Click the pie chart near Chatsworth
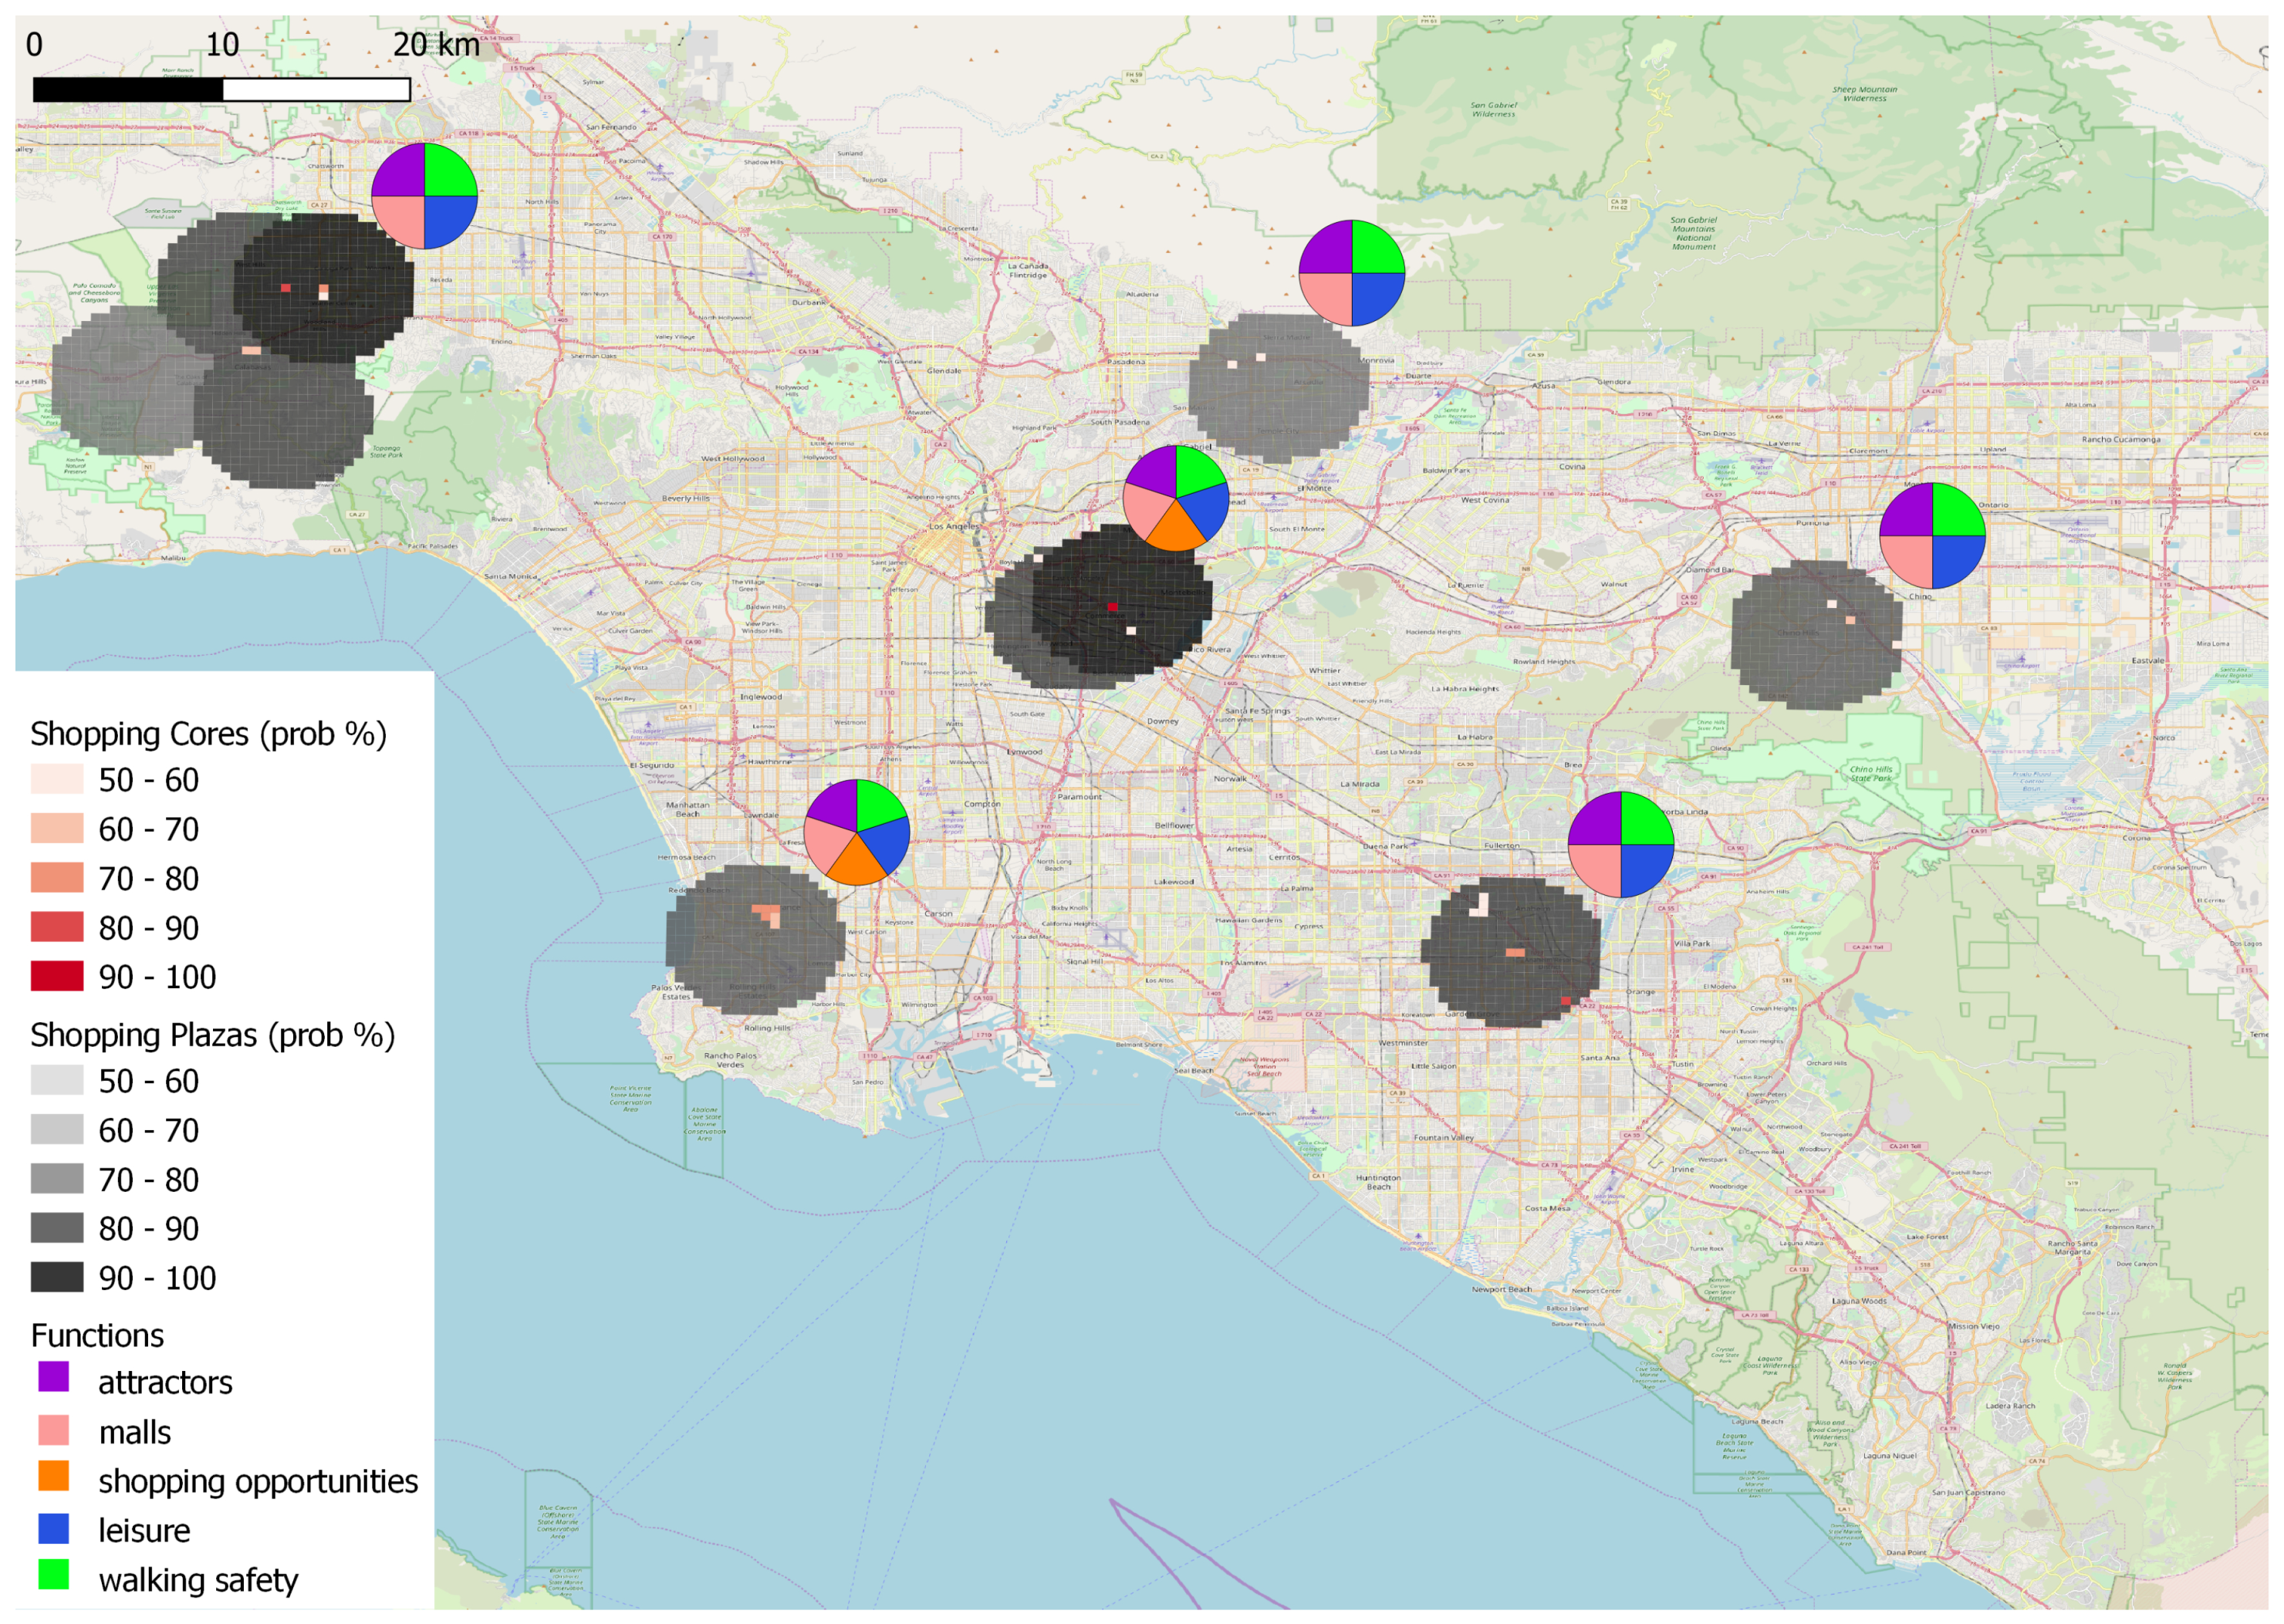Image resolution: width=2284 pixels, height=1624 pixels. click(424, 196)
